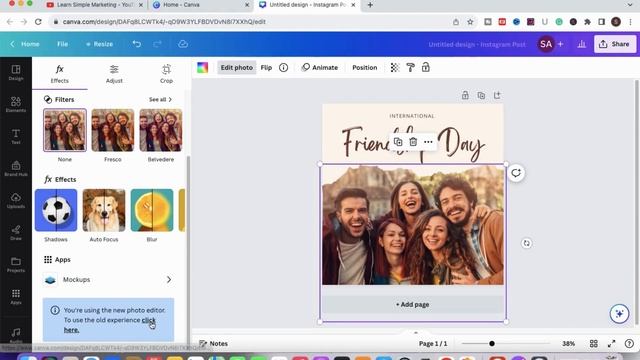Open the File menu
The height and width of the screenshot is (360, 640).
(x=62, y=44)
